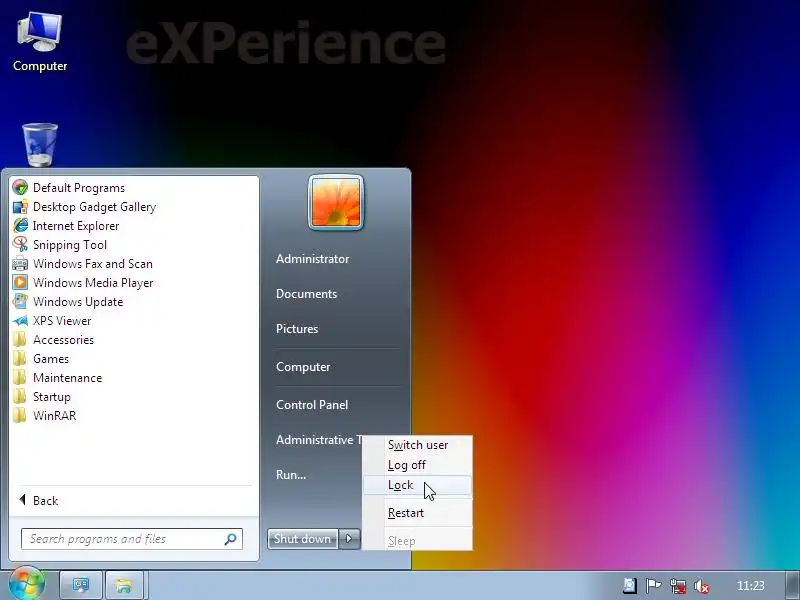Open Control Panel link
The height and width of the screenshot is (600, 800).
coord(312,405)
